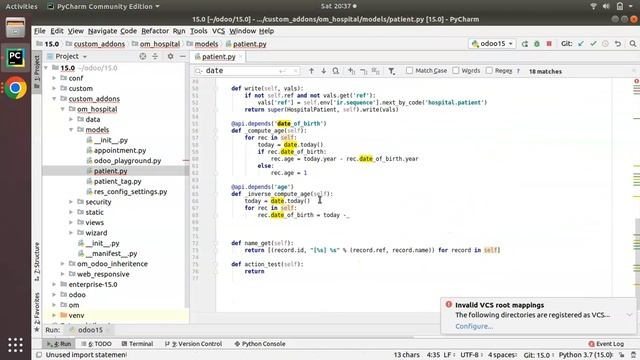640x360 pixels.
Task: Click Git revert arrow icon
Action: [x=618, y=44]
